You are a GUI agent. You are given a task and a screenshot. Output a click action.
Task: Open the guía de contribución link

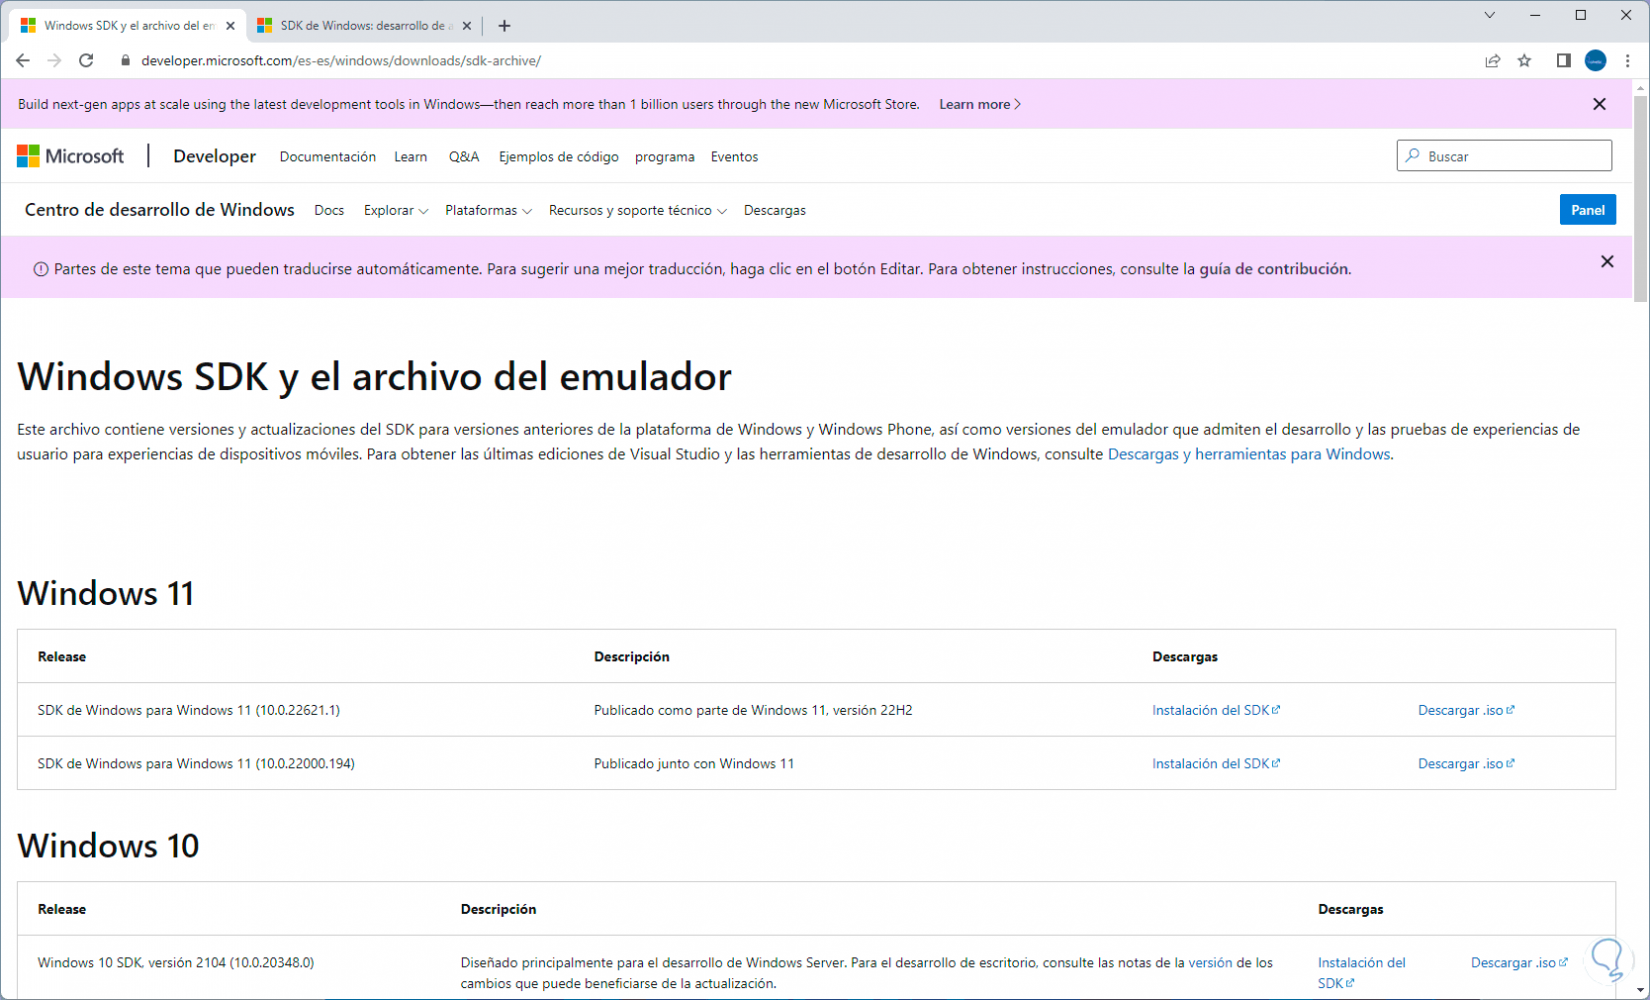[x=1275, y=269]
